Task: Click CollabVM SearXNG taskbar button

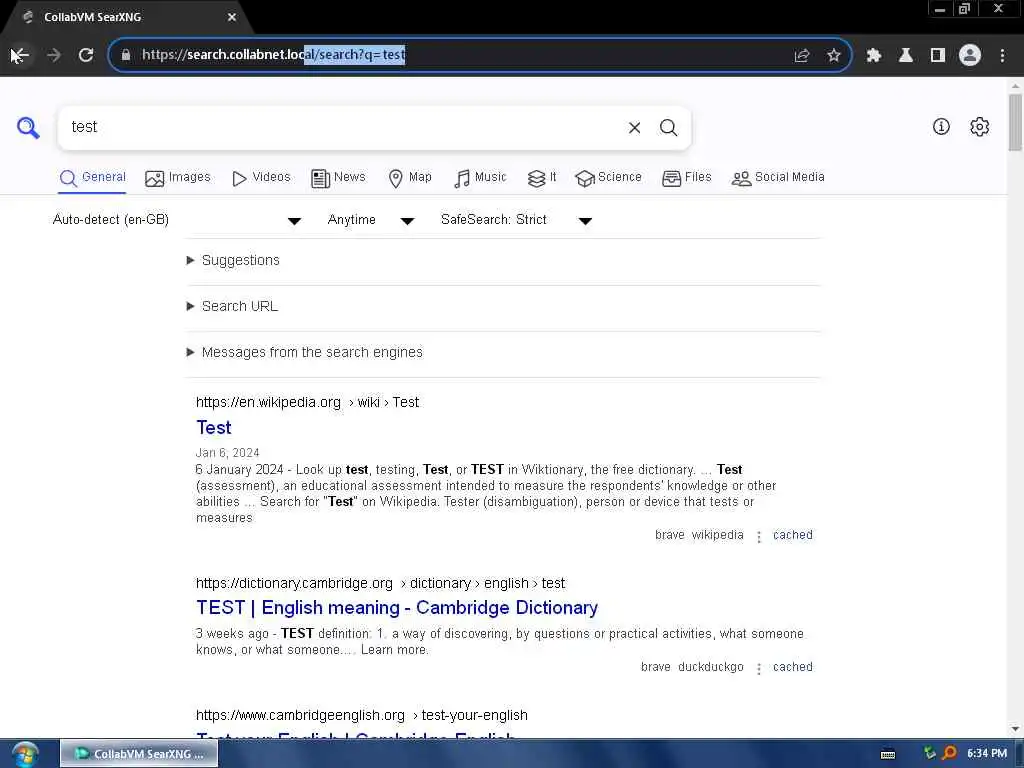Action: click(x=139, y=754)
